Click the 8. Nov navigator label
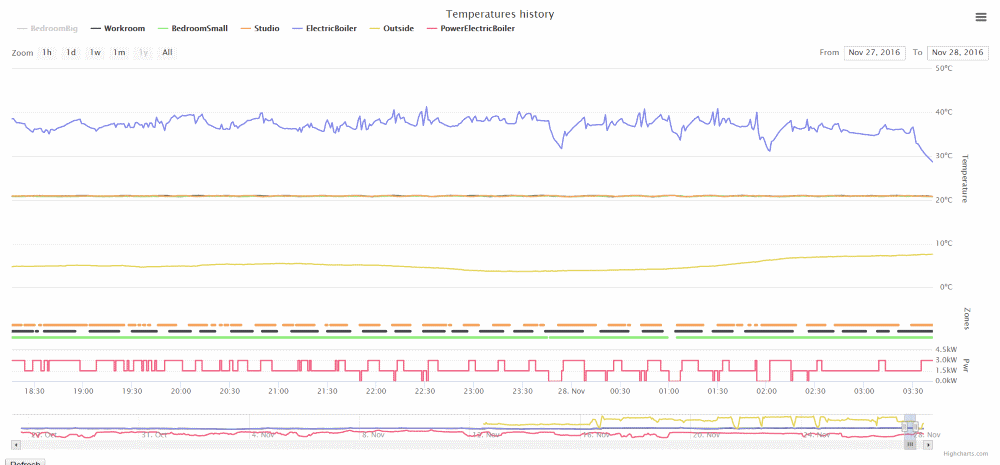The height and width of the screenshot is (465, 1000). 373,435
